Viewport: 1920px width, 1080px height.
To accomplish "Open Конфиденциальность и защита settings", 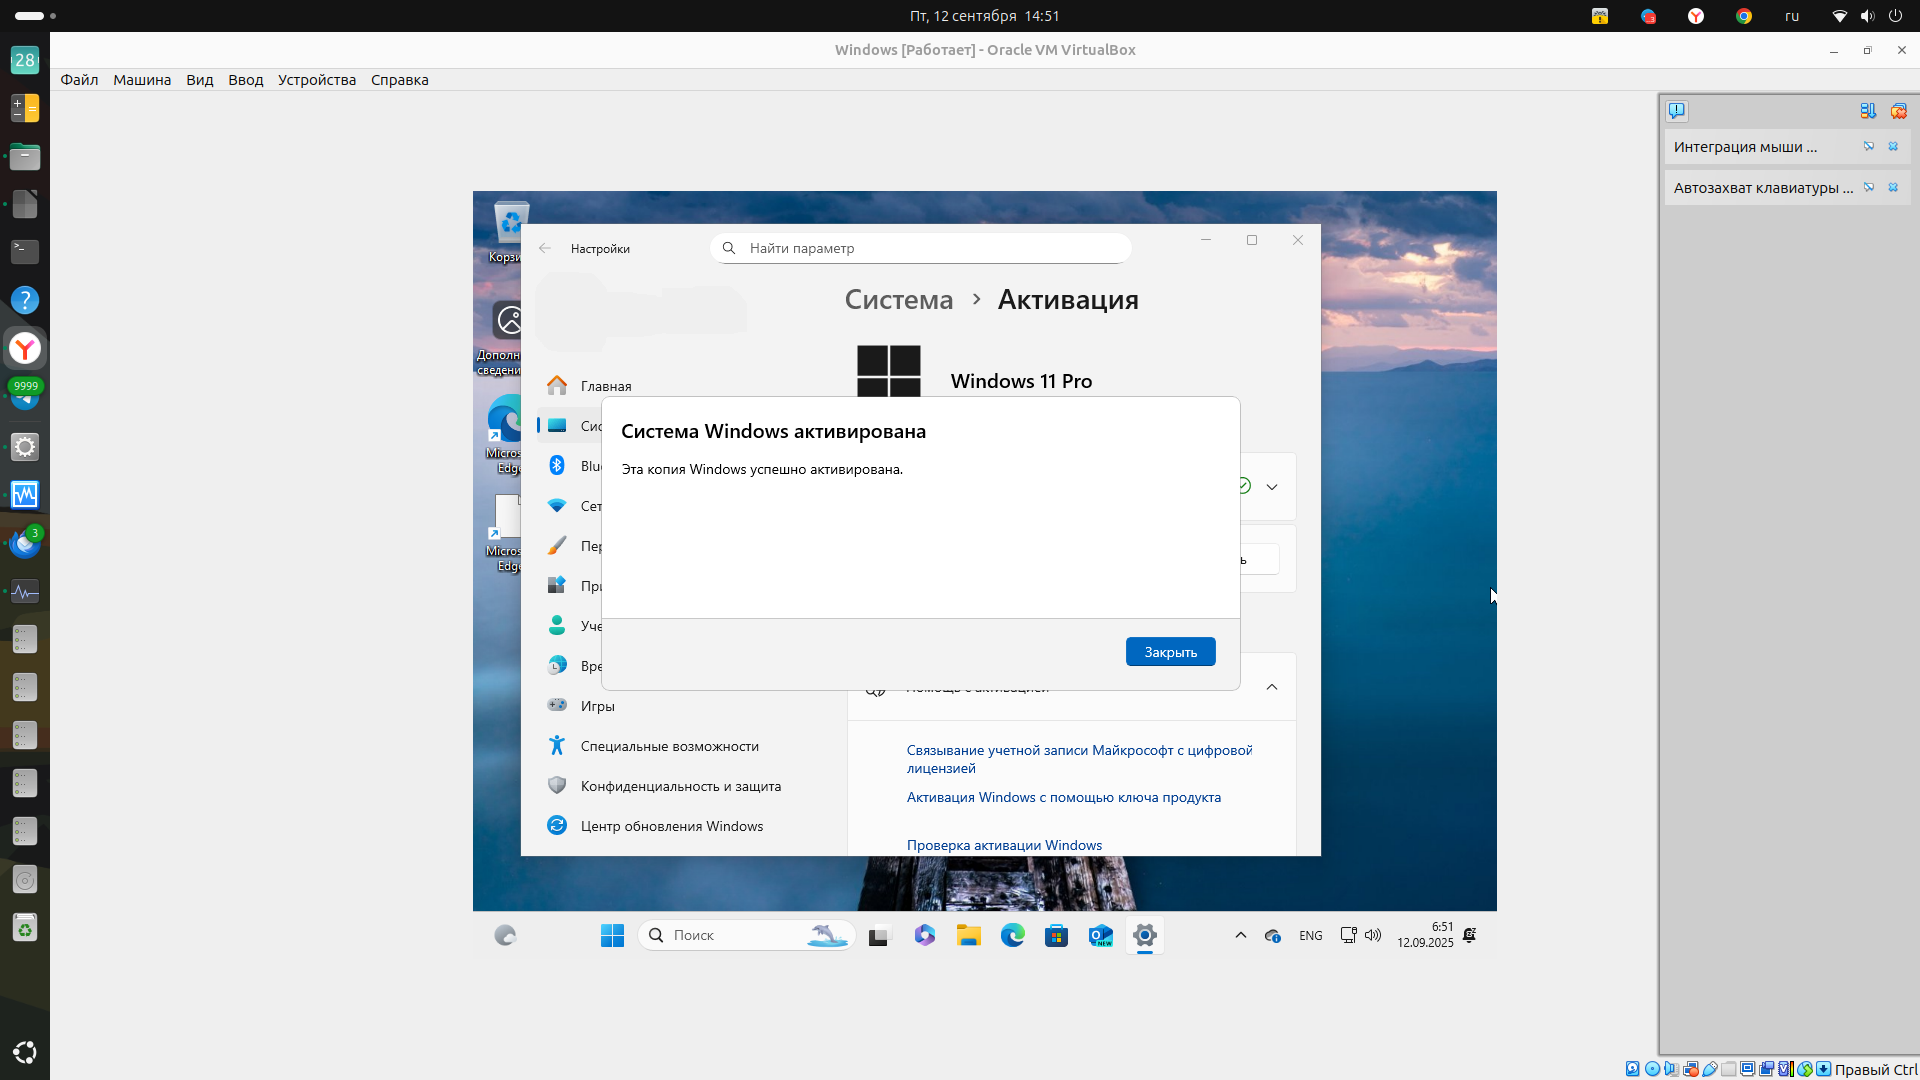I will pyautogui.click(x=680, y=786).
